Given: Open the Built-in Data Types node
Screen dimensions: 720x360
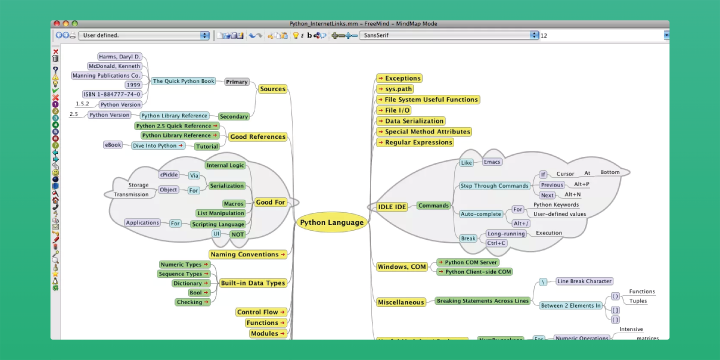Looking at the screenshot, I should click(x=253, y=283).
